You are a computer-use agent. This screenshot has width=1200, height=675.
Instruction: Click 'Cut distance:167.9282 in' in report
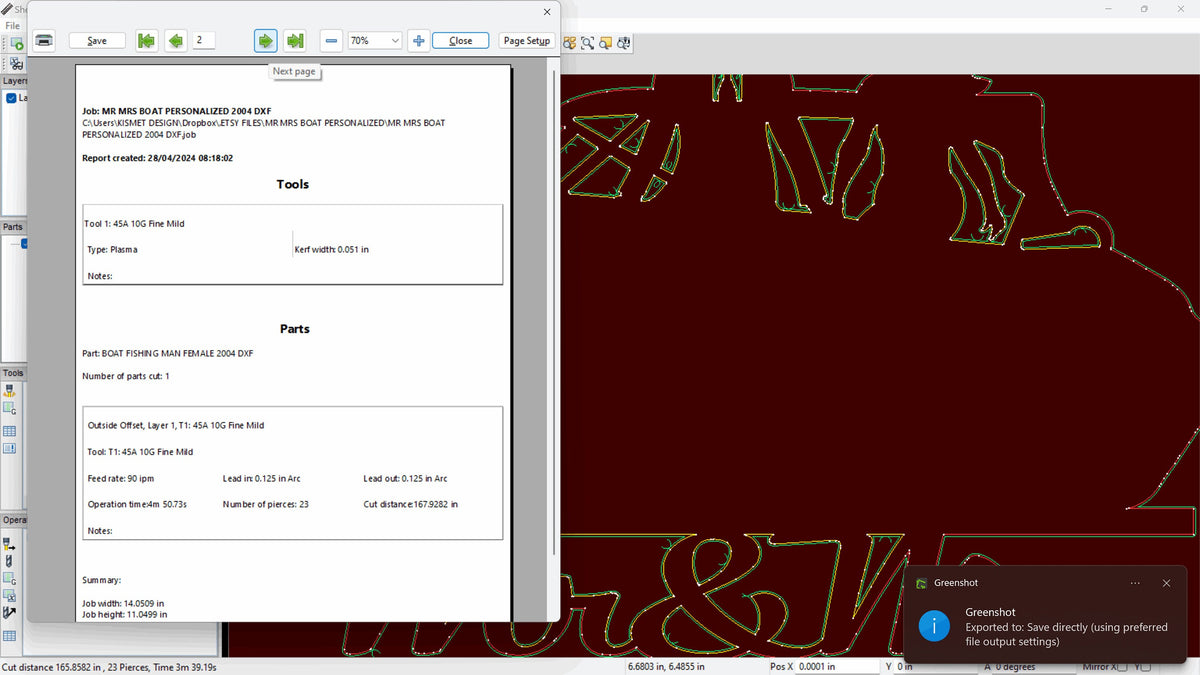point(410,504)
